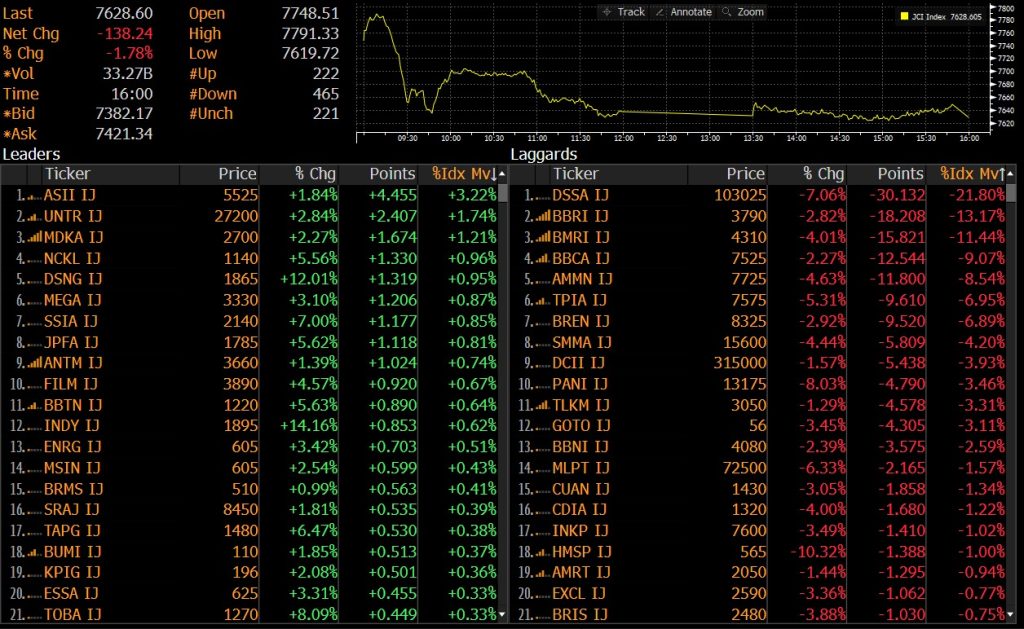Screen dimensions: 1024x629
Task: Select ticker ENRG IJ in Leaders
Action: coord(72,447)
